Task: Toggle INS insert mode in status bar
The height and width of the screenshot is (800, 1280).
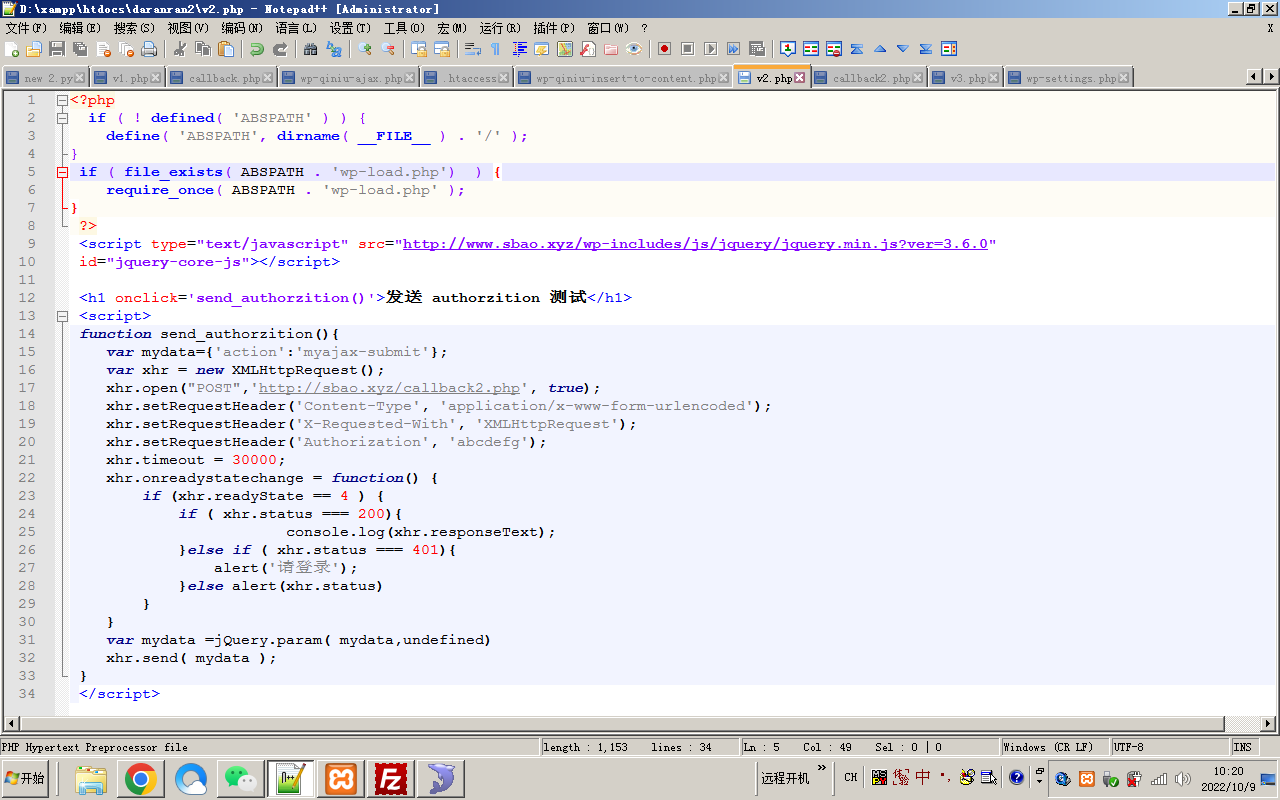Action: coord(1242,747)
